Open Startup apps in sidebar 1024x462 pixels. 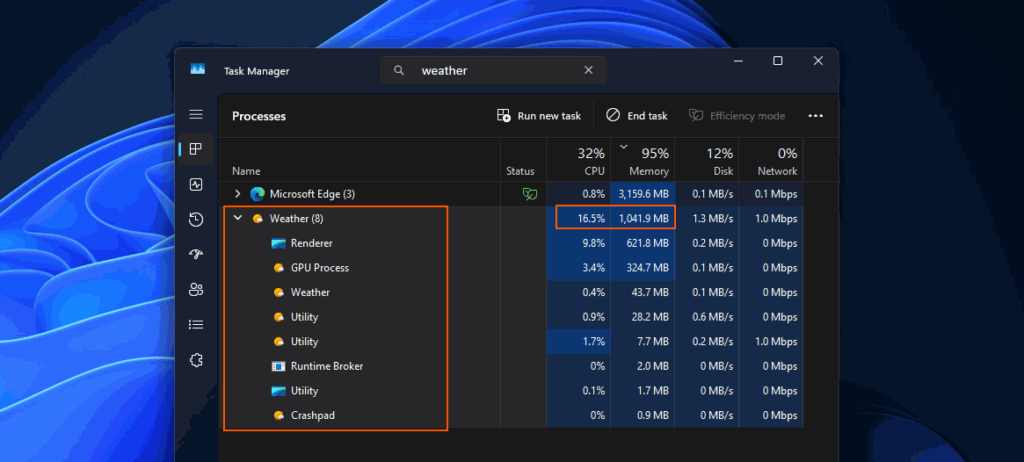pyautogui.click(x=196, y=254)
